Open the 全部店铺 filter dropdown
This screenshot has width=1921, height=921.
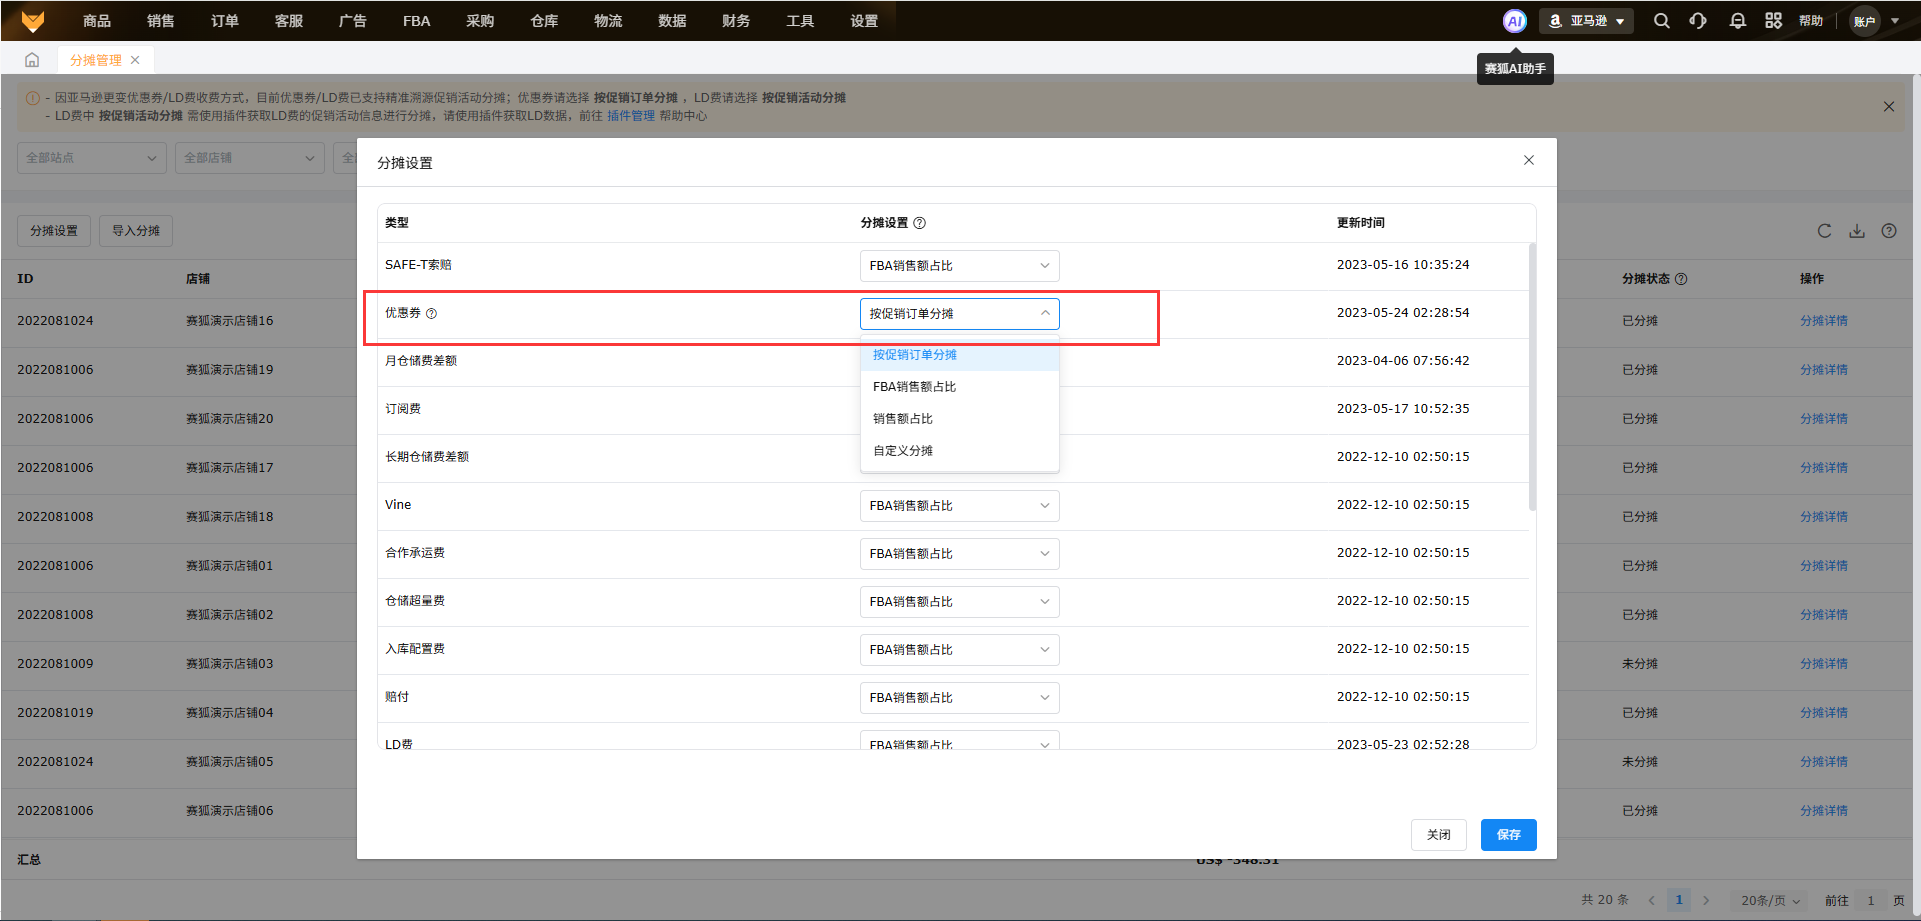click(x=250, y=158)
